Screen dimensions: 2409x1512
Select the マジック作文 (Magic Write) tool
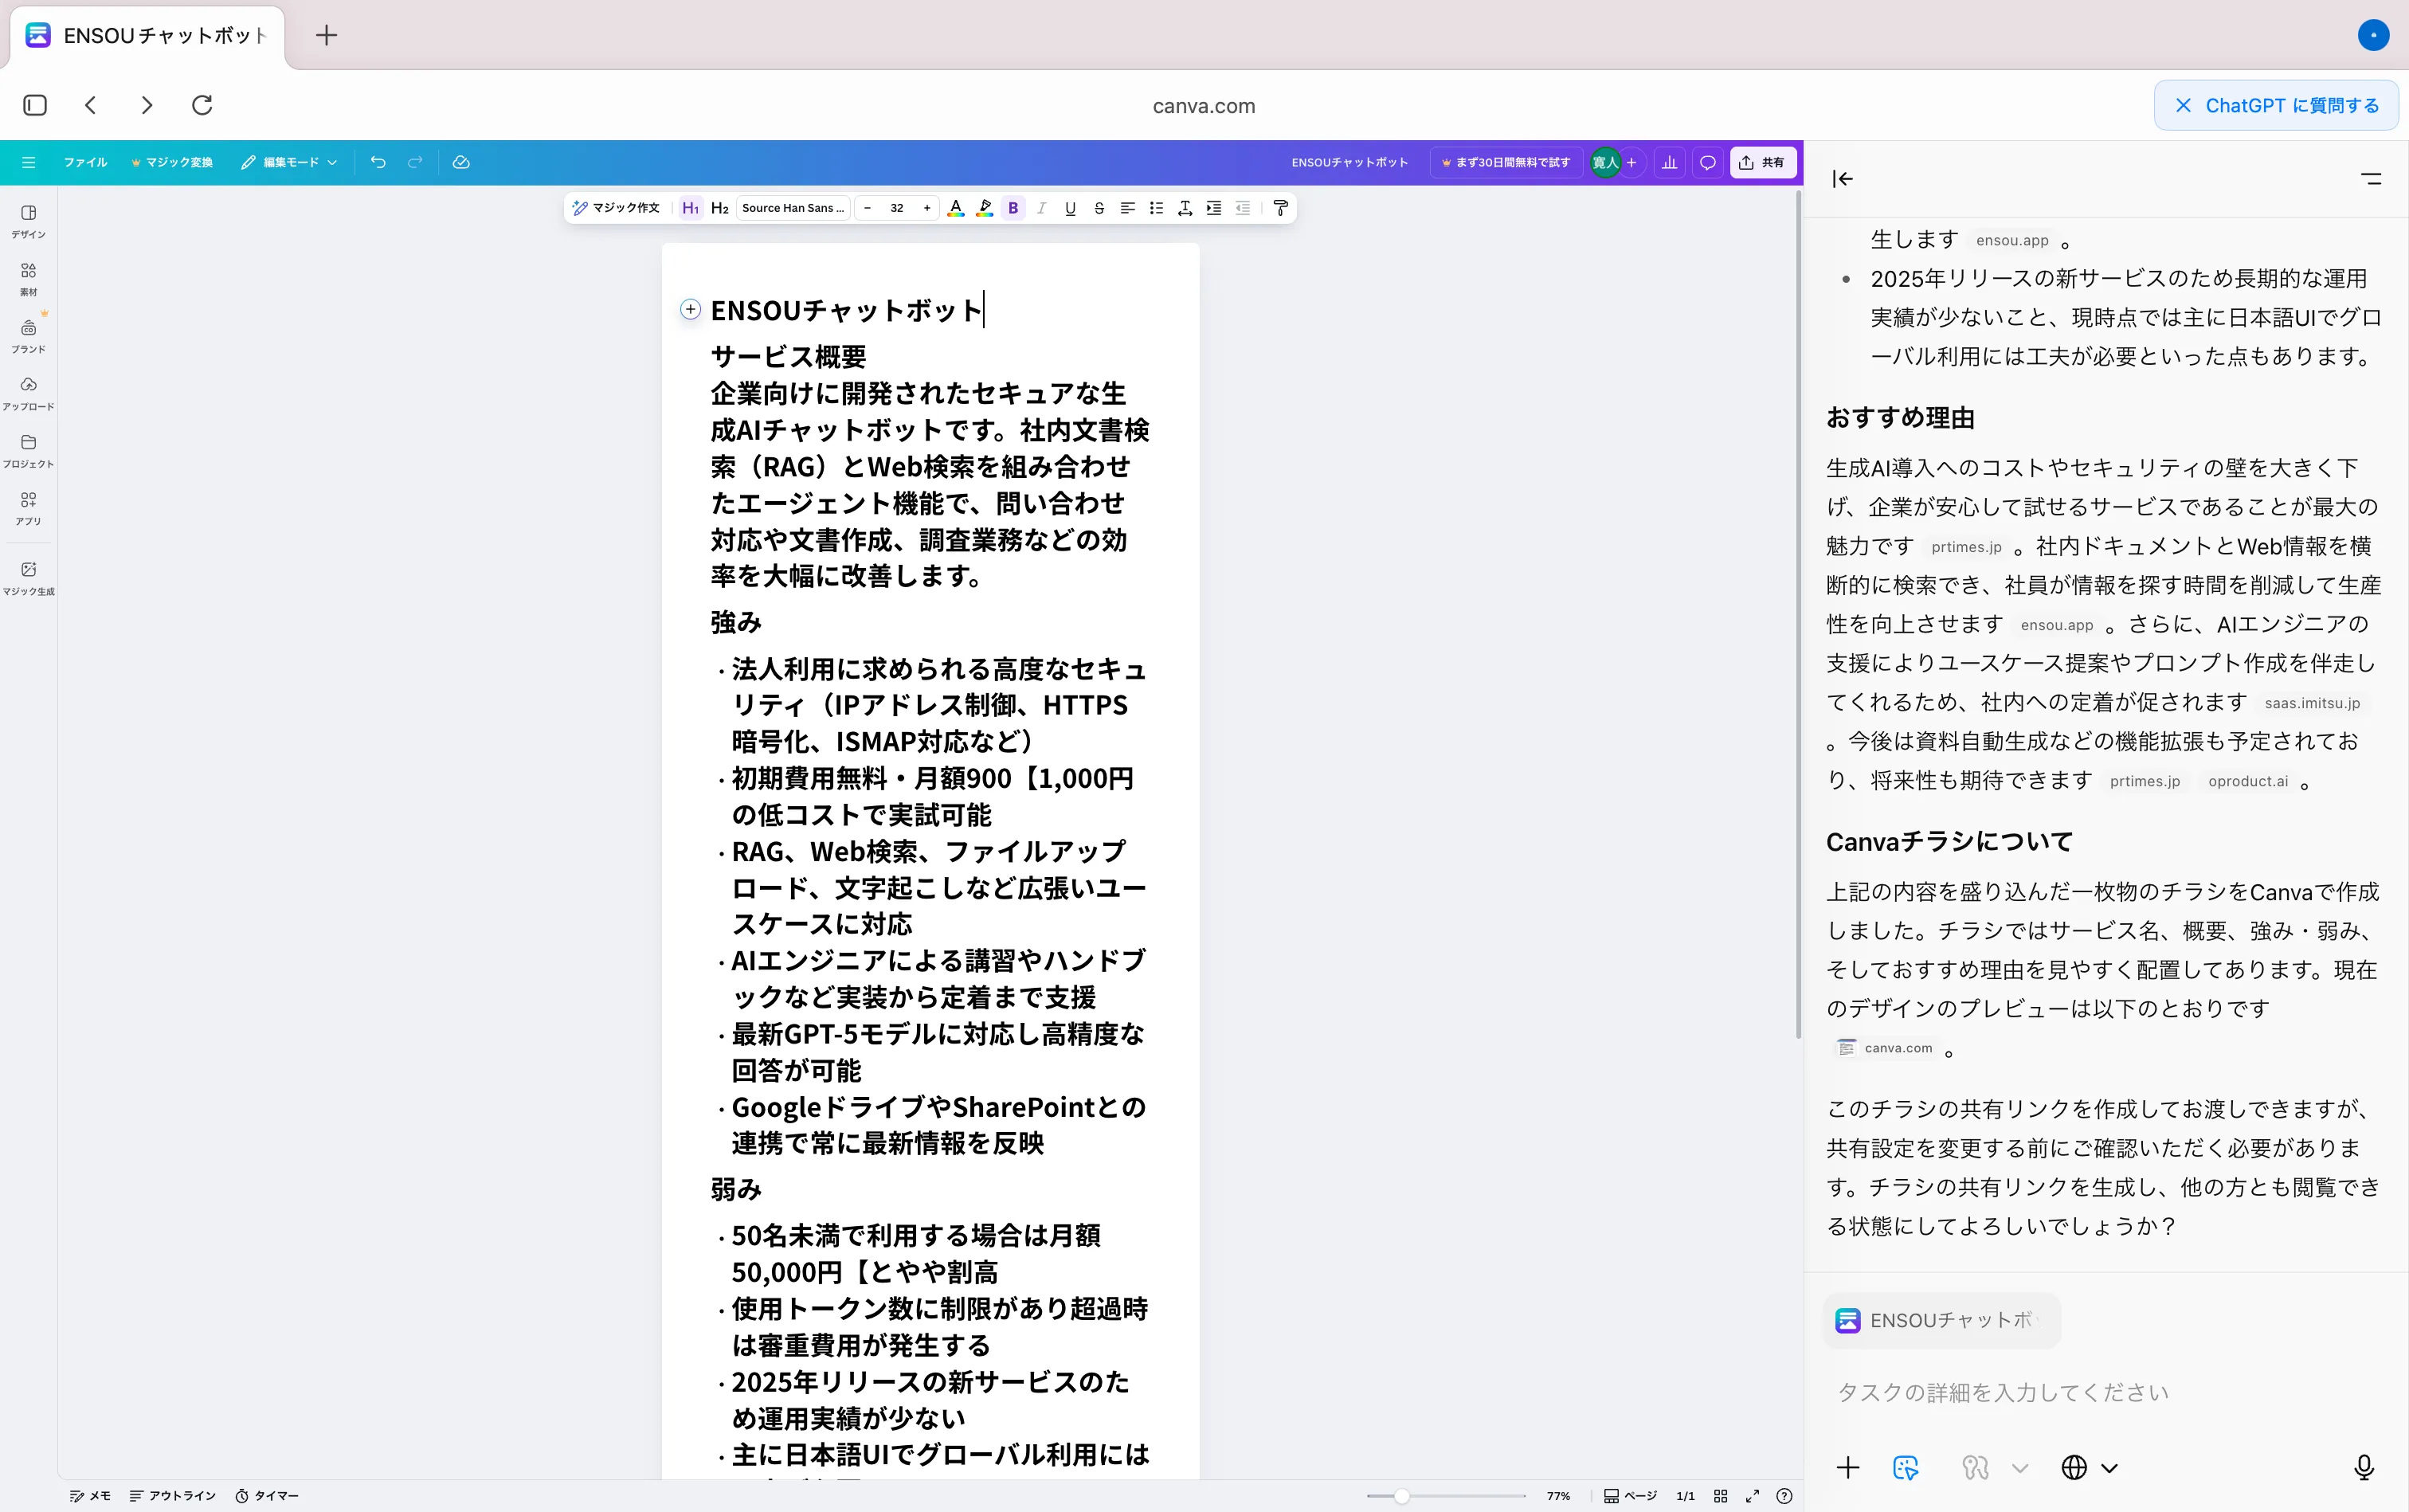click(616, 208)
